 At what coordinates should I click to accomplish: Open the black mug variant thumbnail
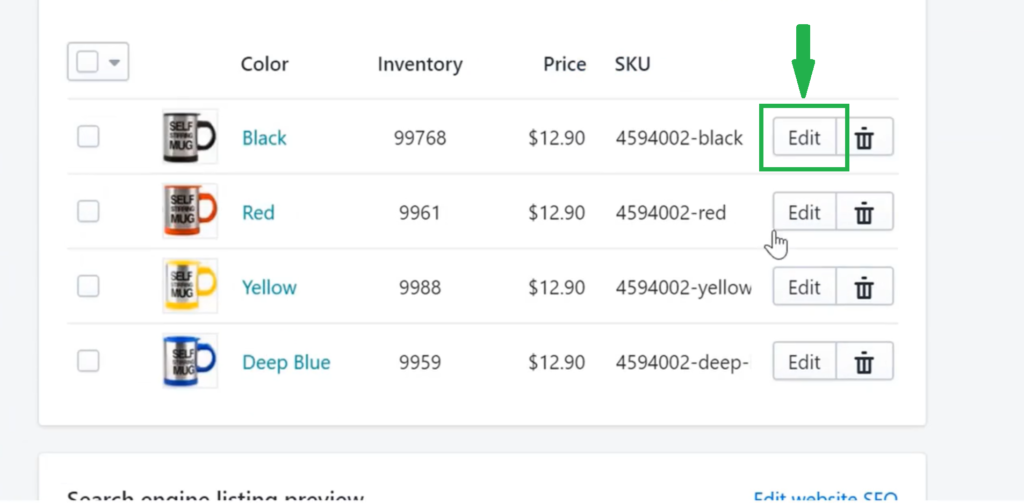tap(190, 137)
